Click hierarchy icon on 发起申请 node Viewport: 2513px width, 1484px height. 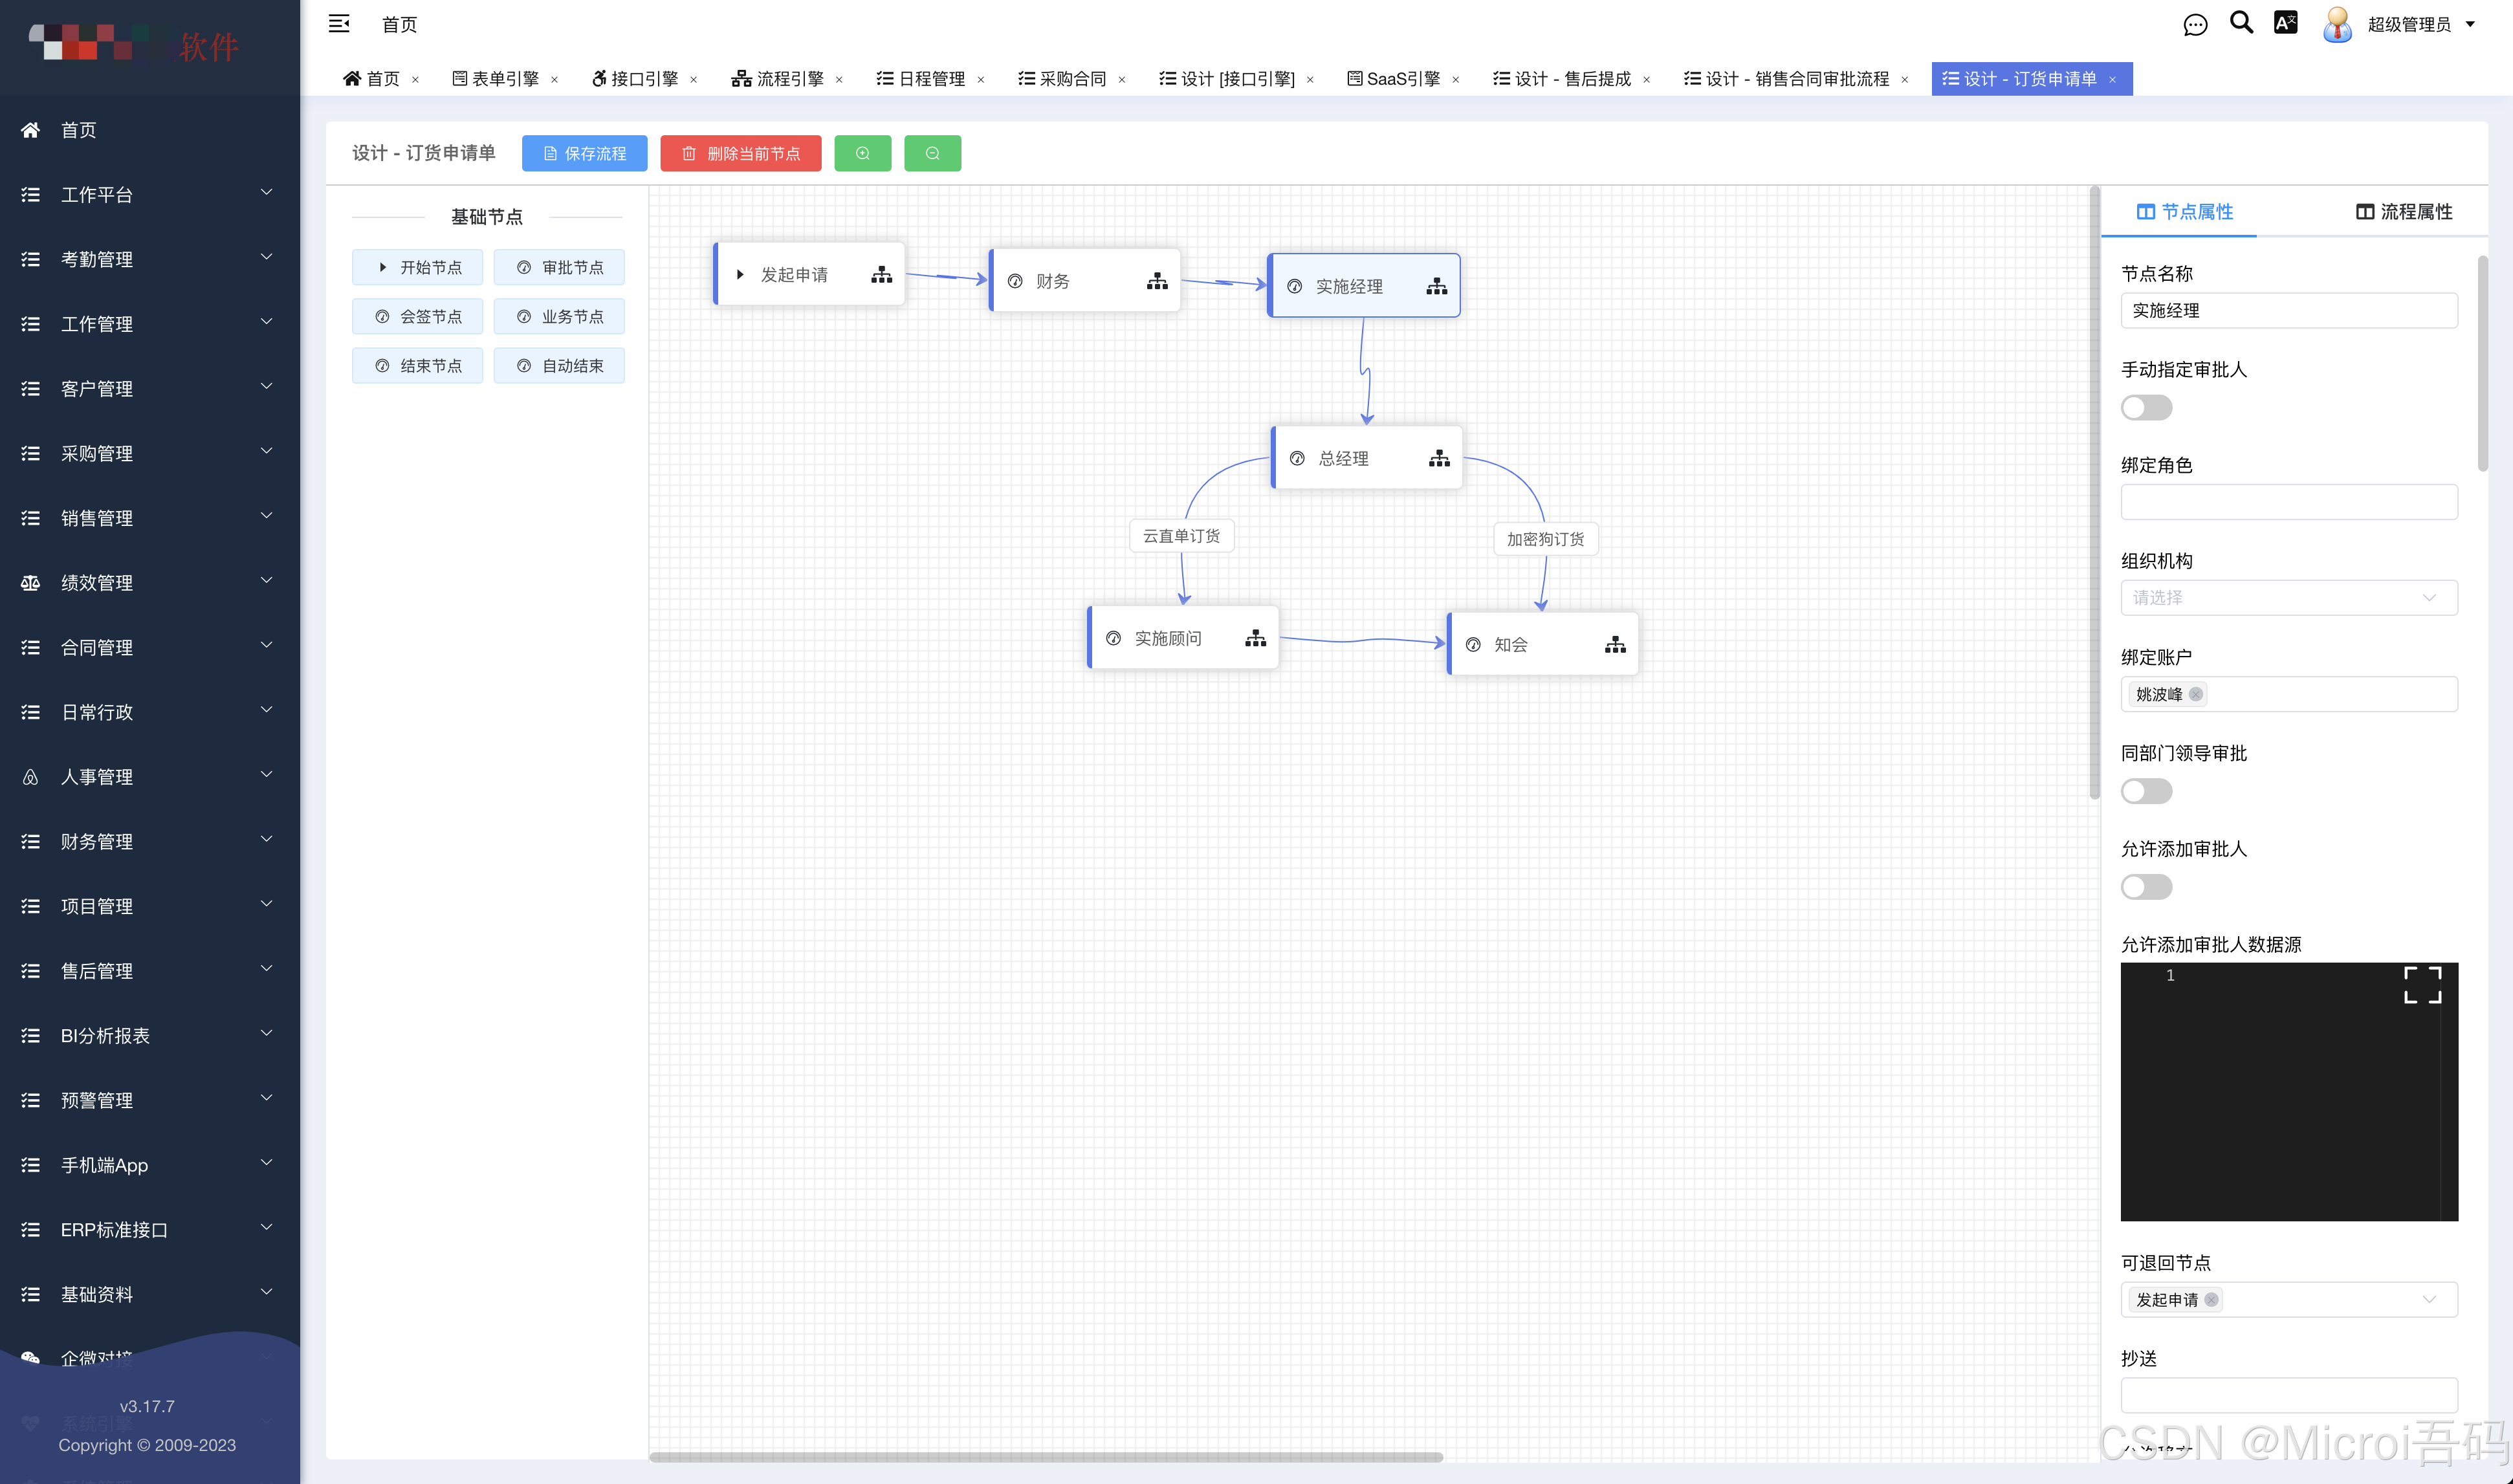pos(881,275)
